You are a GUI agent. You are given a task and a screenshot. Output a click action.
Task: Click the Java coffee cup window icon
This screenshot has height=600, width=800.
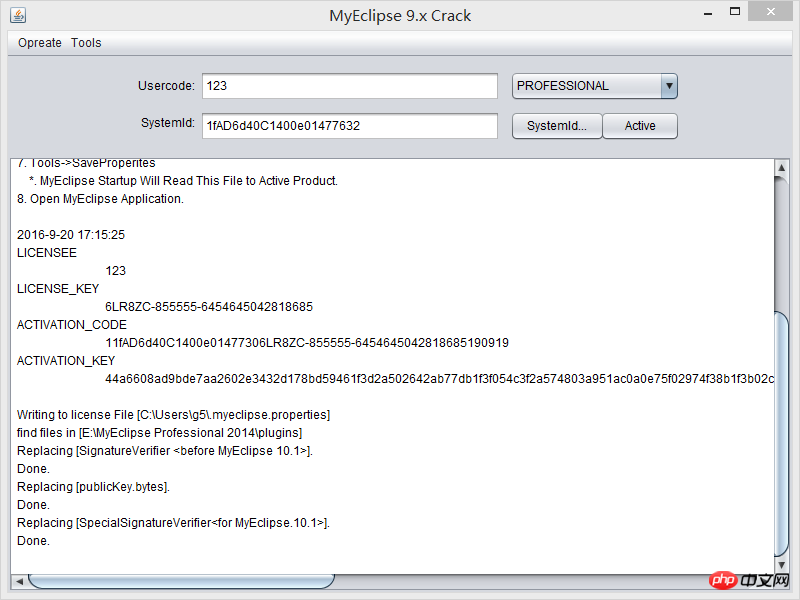coord(18,15)
